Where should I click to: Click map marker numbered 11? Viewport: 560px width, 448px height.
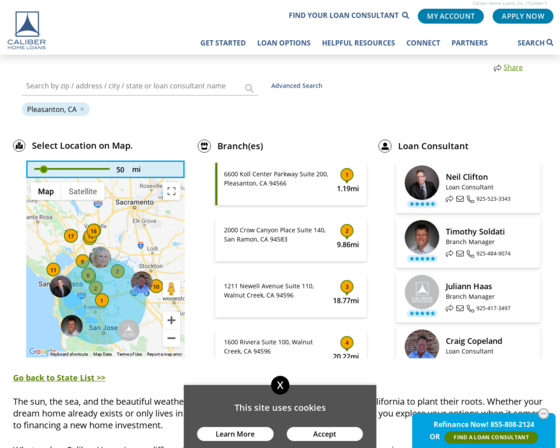tap(53, 270)
